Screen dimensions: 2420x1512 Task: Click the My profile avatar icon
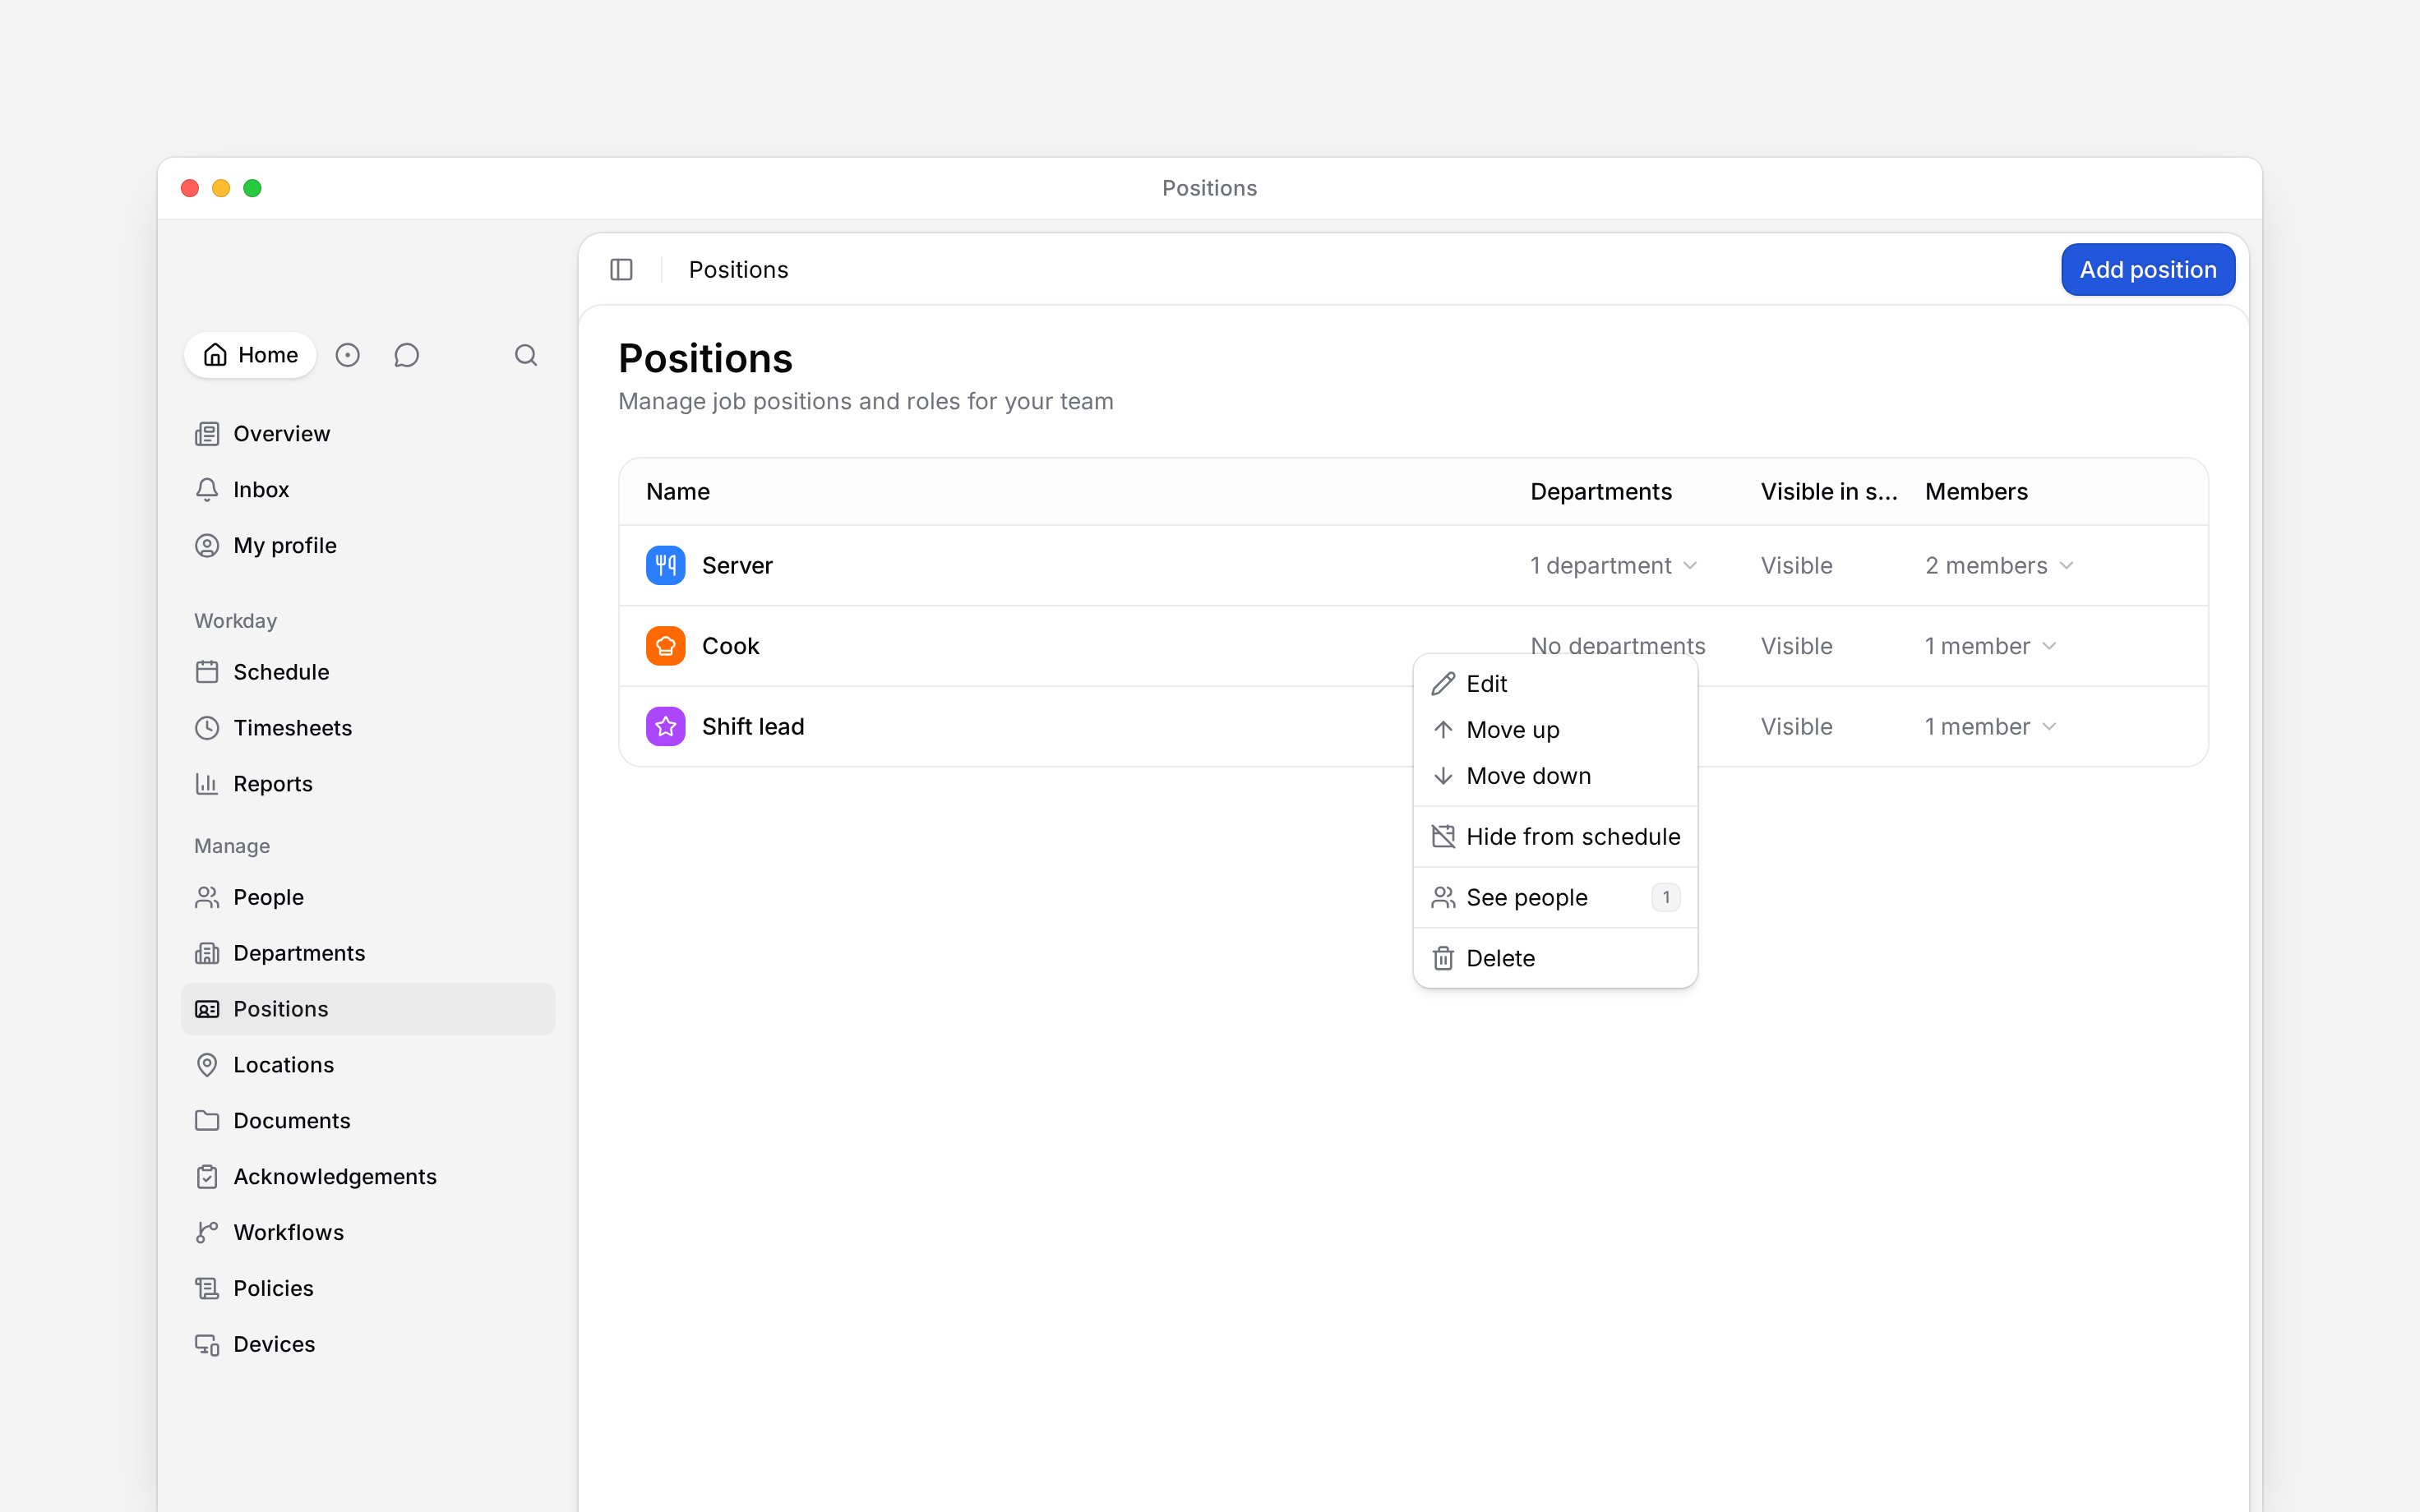point(207,546)
